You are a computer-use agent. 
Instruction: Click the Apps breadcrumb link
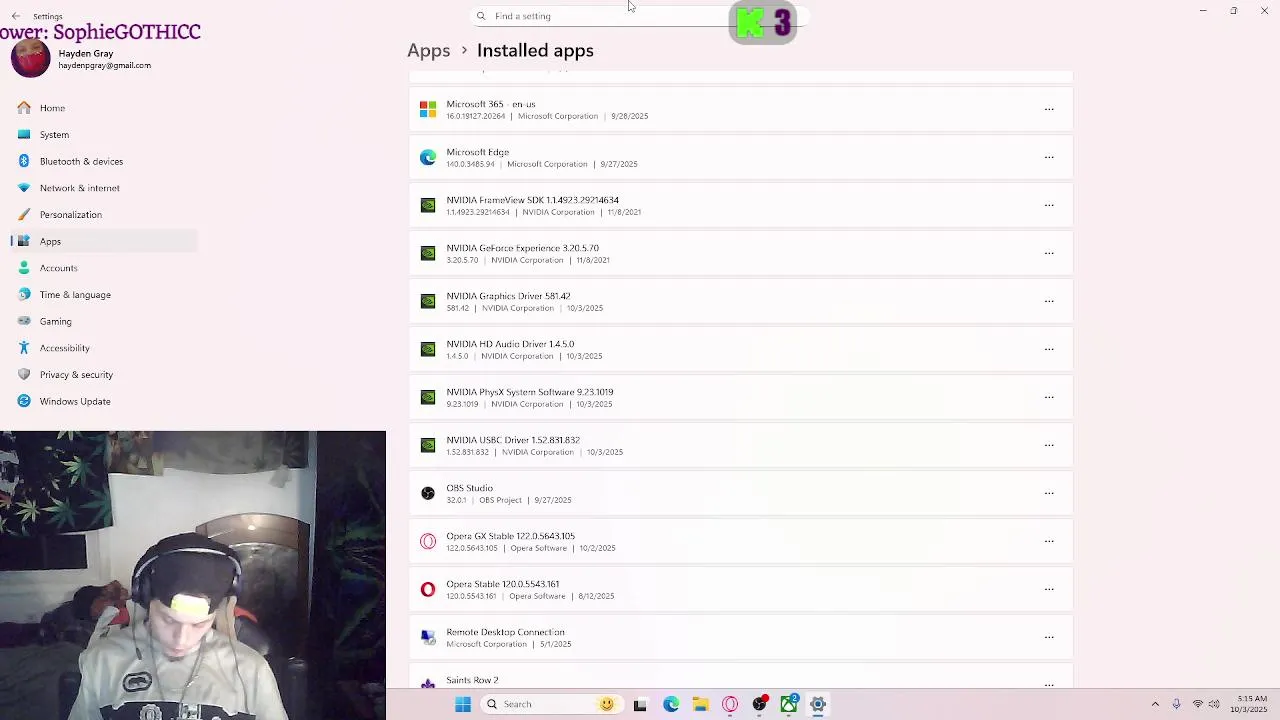428,50
